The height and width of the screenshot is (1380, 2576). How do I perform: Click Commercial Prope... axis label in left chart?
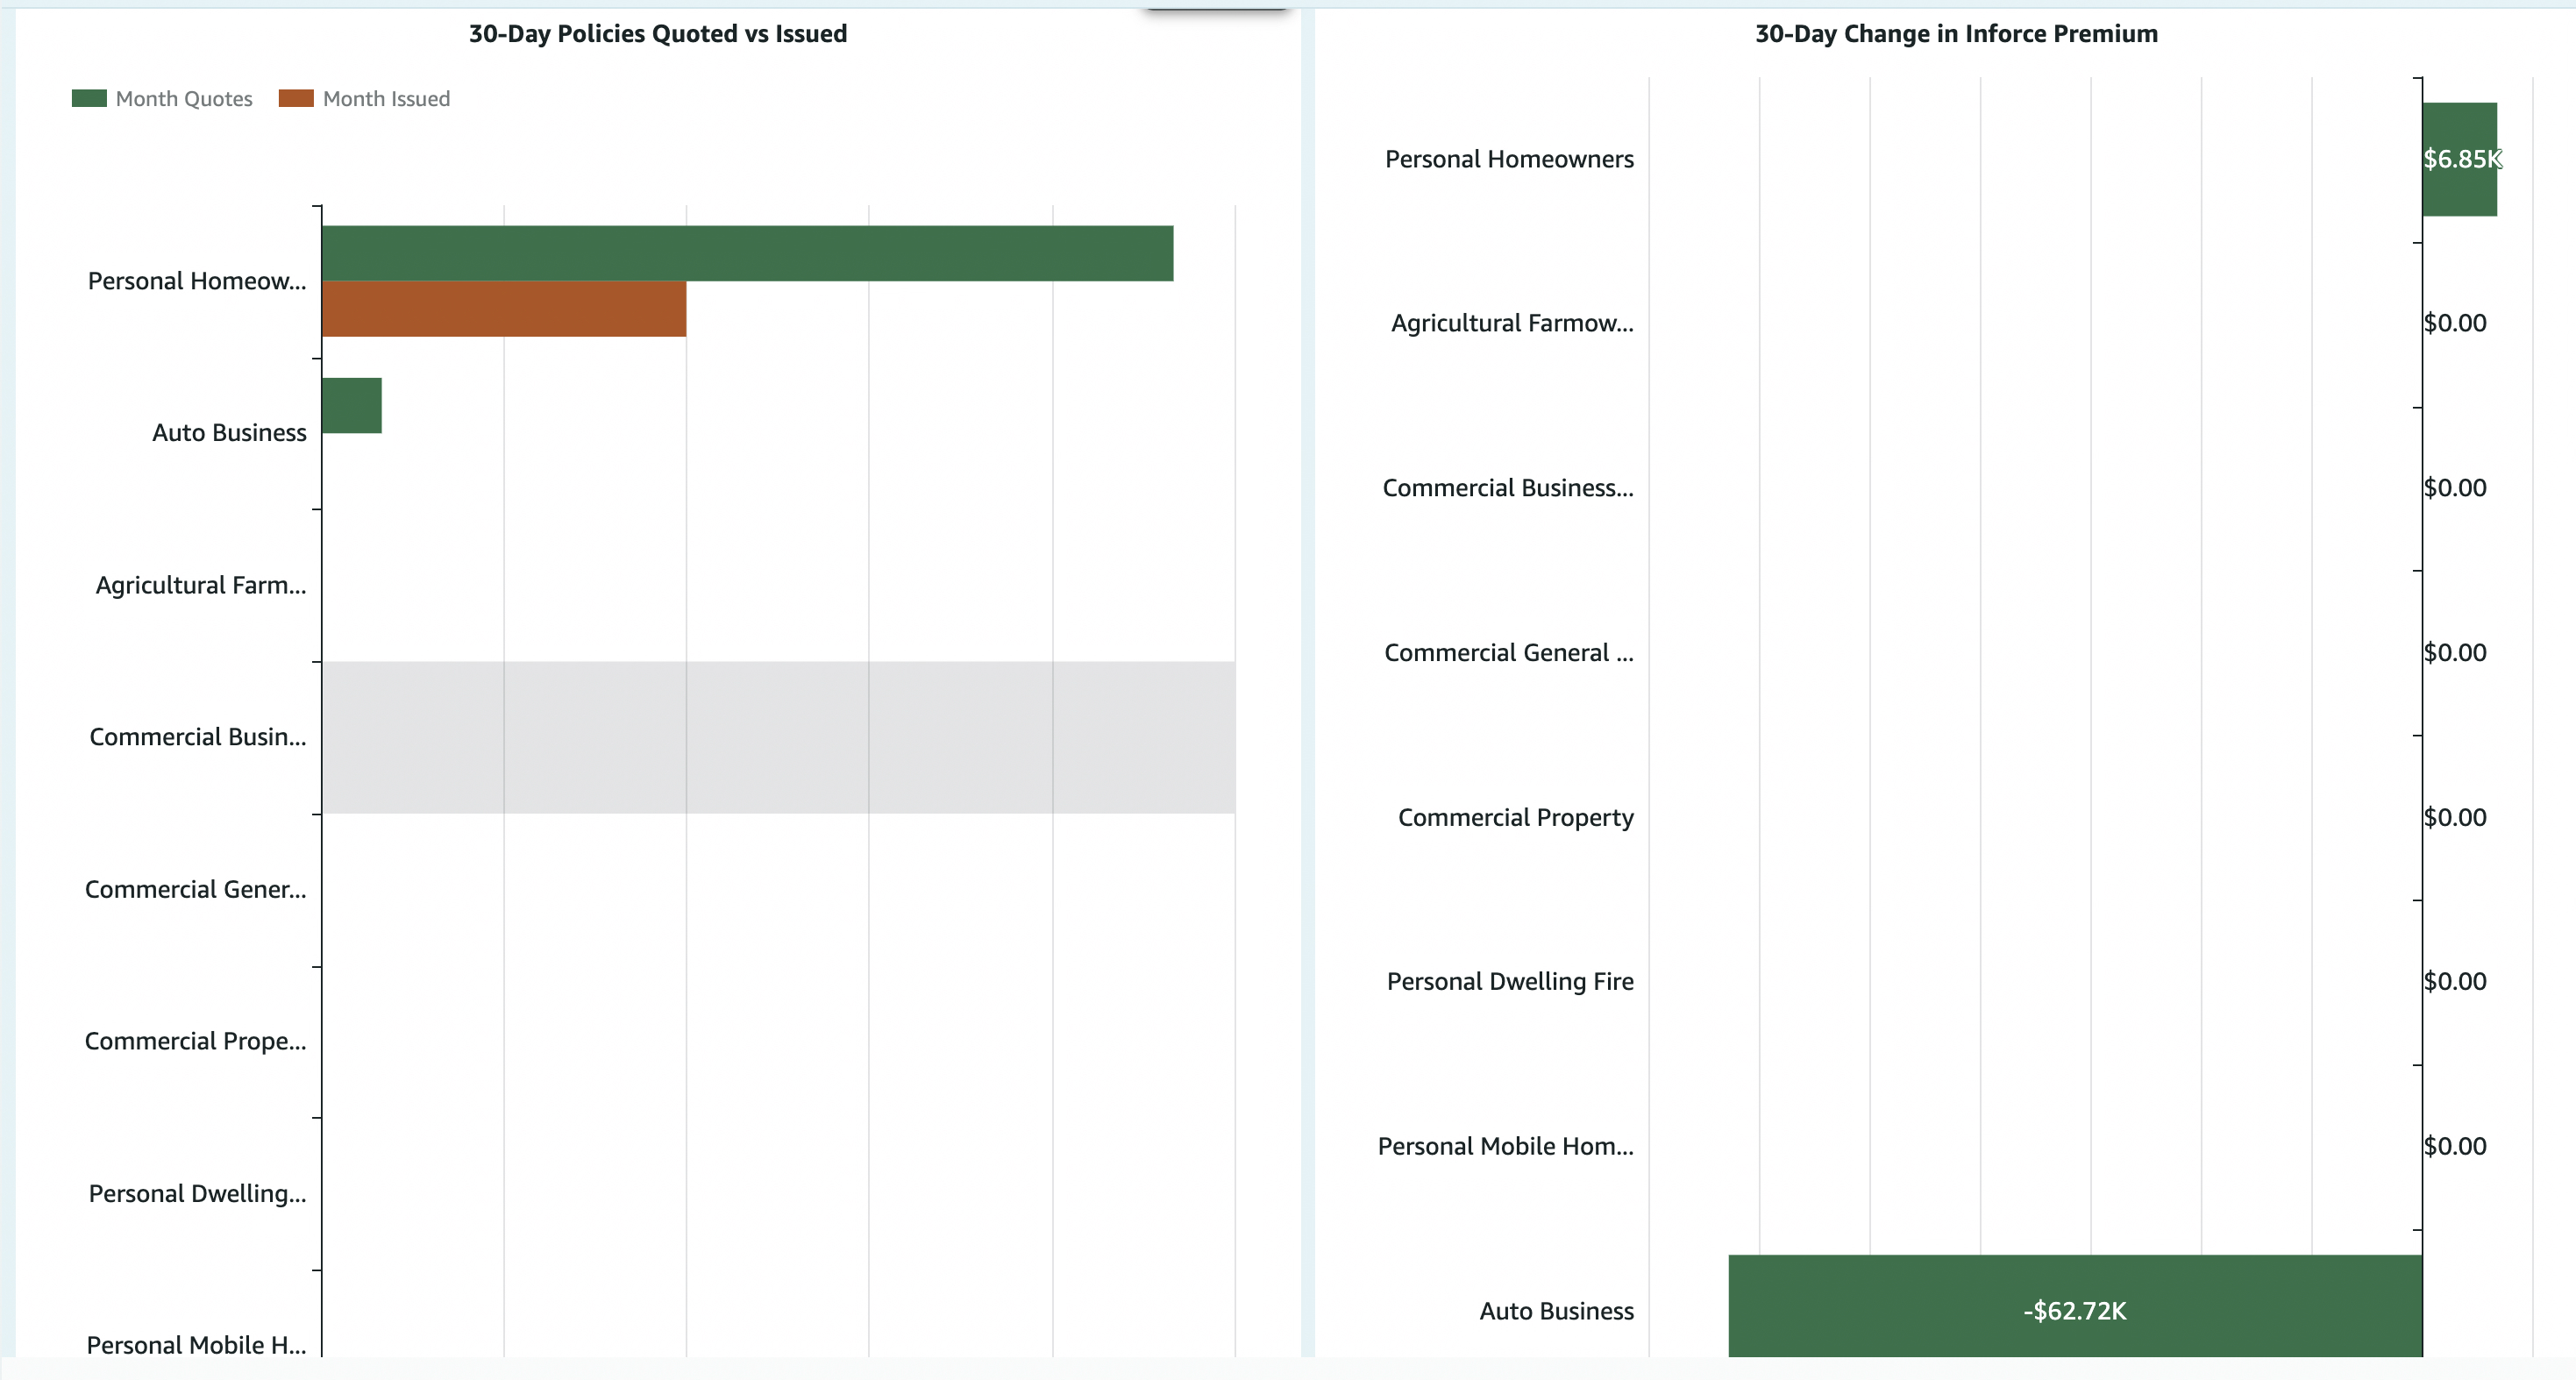[x=196, y=1041]
